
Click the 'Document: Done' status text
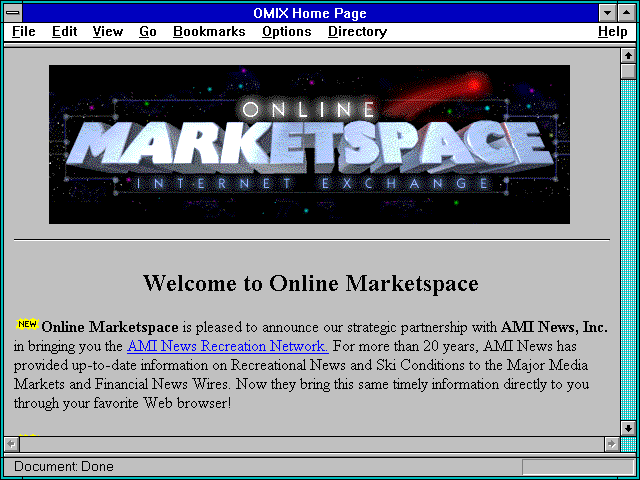point(64,466)
